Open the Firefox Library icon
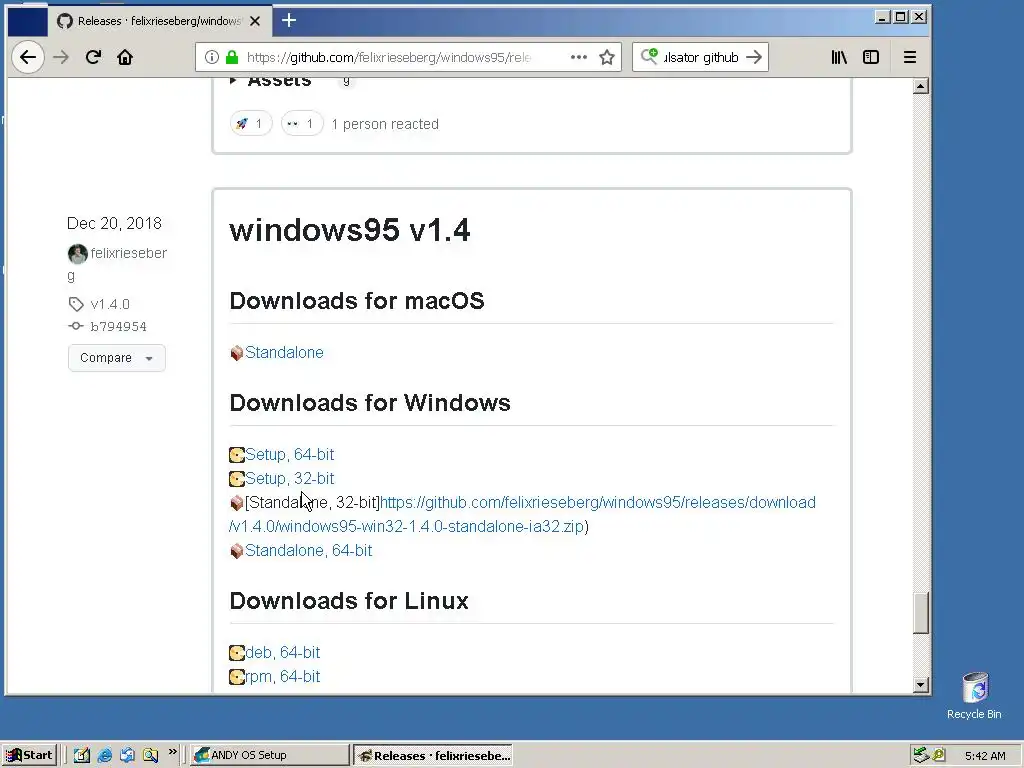The height and width of the screenshot is (768, 1024). click(x=839, y=57)
